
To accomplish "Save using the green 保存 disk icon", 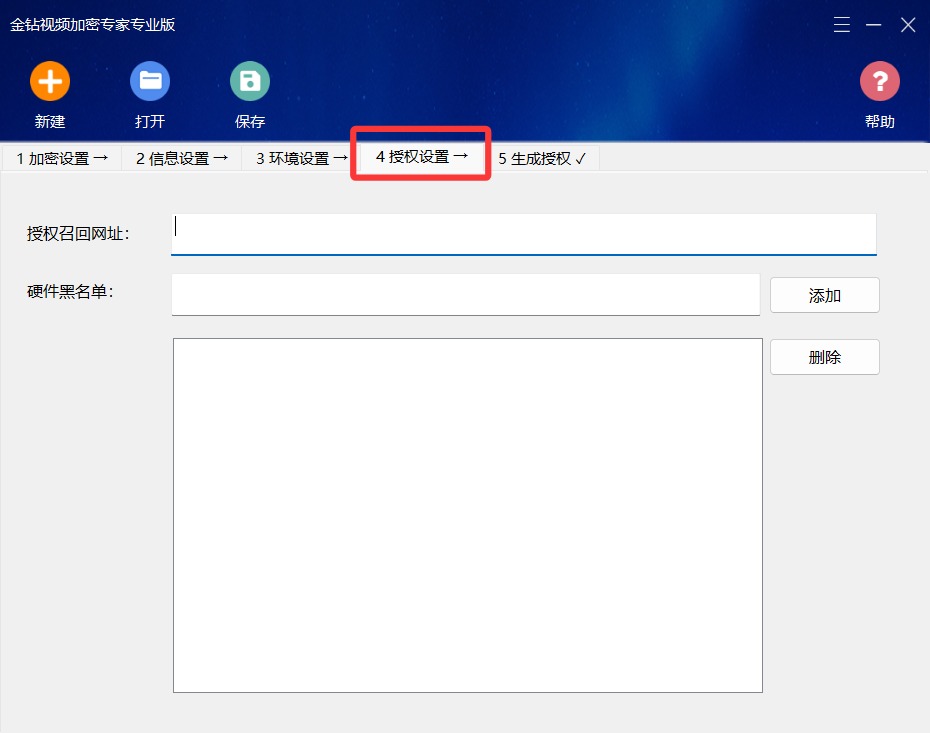I will [250, 81].
